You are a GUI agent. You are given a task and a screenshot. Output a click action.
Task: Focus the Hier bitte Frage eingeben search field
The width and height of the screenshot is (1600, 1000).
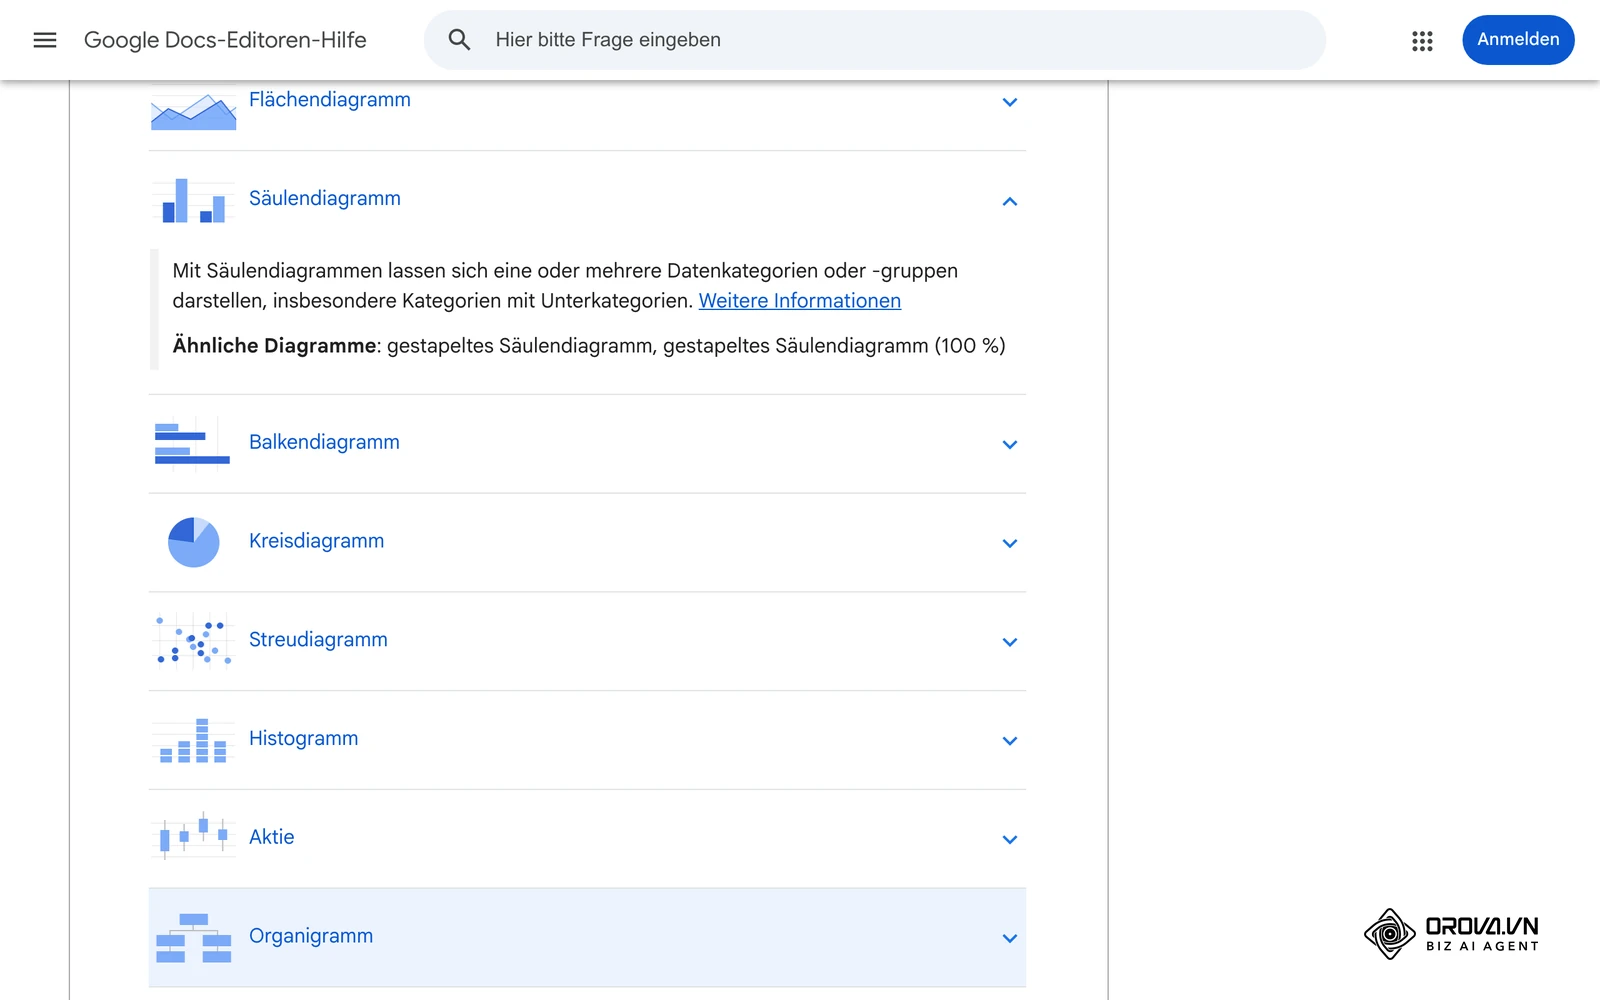[x=875, y=40]
